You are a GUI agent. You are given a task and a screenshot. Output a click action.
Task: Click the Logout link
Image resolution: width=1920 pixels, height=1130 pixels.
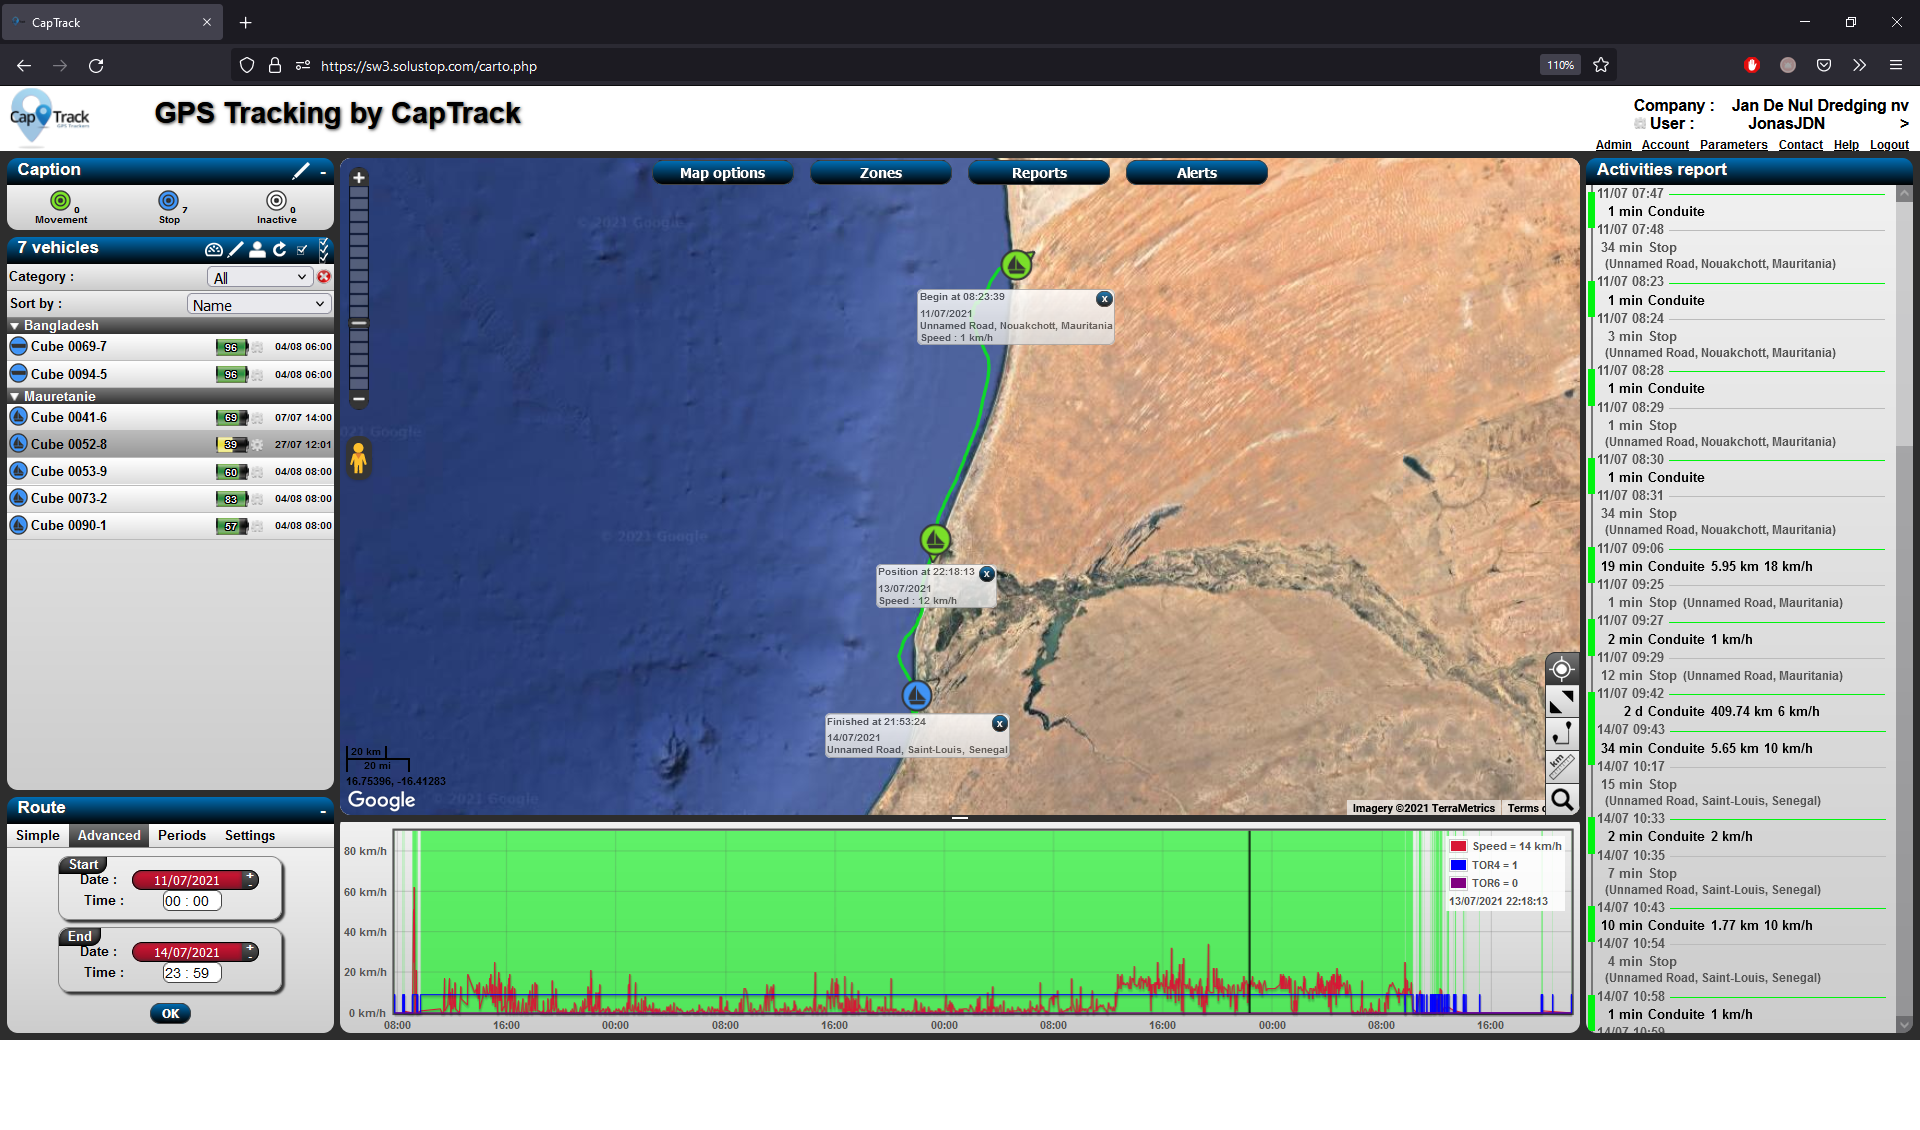(x=1889, y=145)
